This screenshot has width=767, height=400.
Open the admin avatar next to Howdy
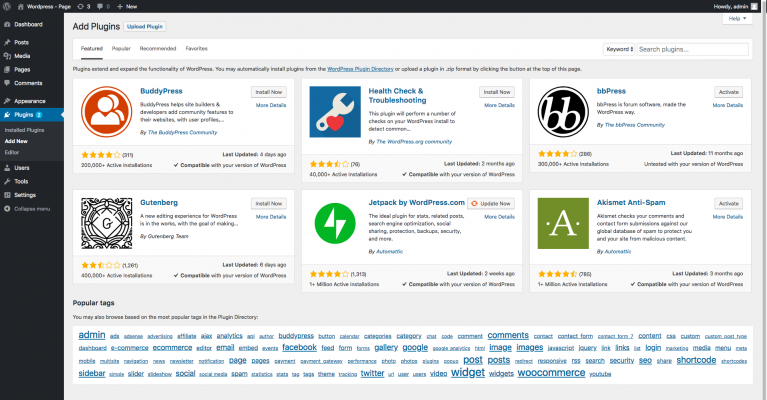click(x=754, y=6)
